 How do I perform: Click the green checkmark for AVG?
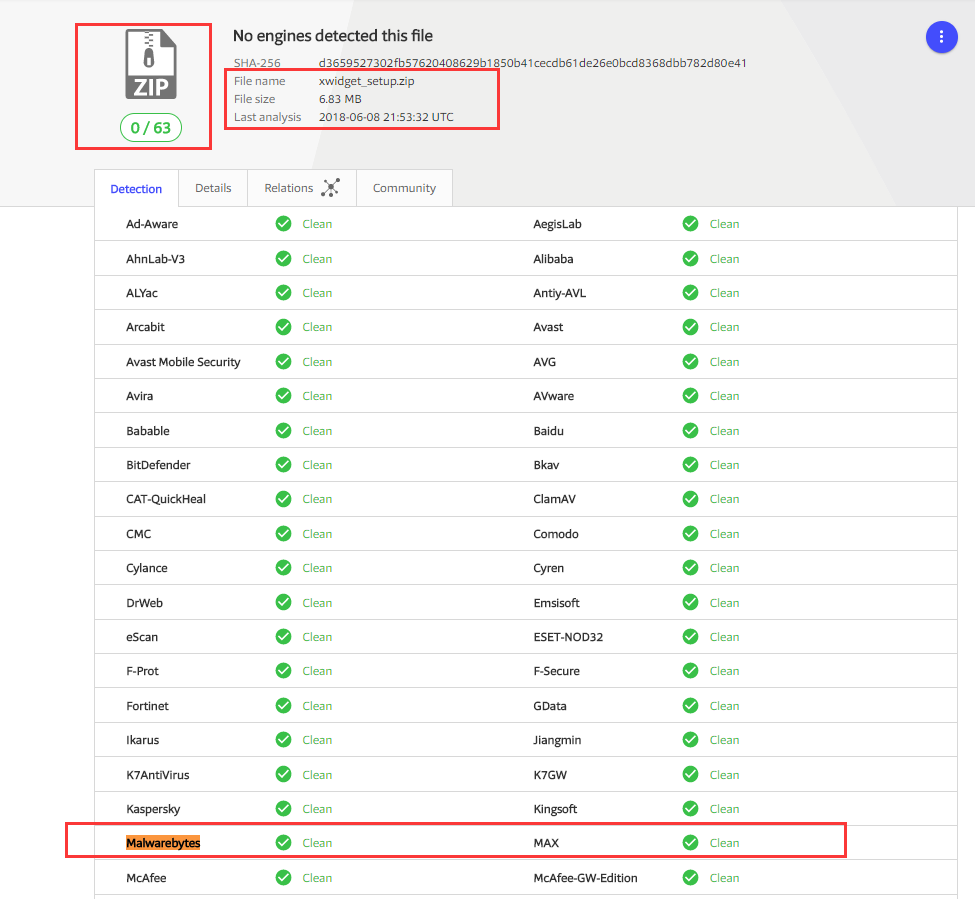tap(690, 362)
